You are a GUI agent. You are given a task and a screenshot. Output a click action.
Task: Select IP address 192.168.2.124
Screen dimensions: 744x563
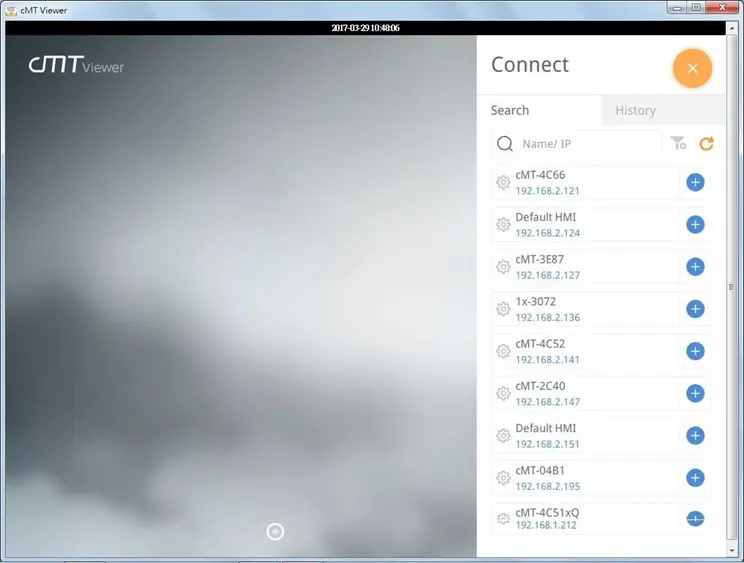coord(548,233)
